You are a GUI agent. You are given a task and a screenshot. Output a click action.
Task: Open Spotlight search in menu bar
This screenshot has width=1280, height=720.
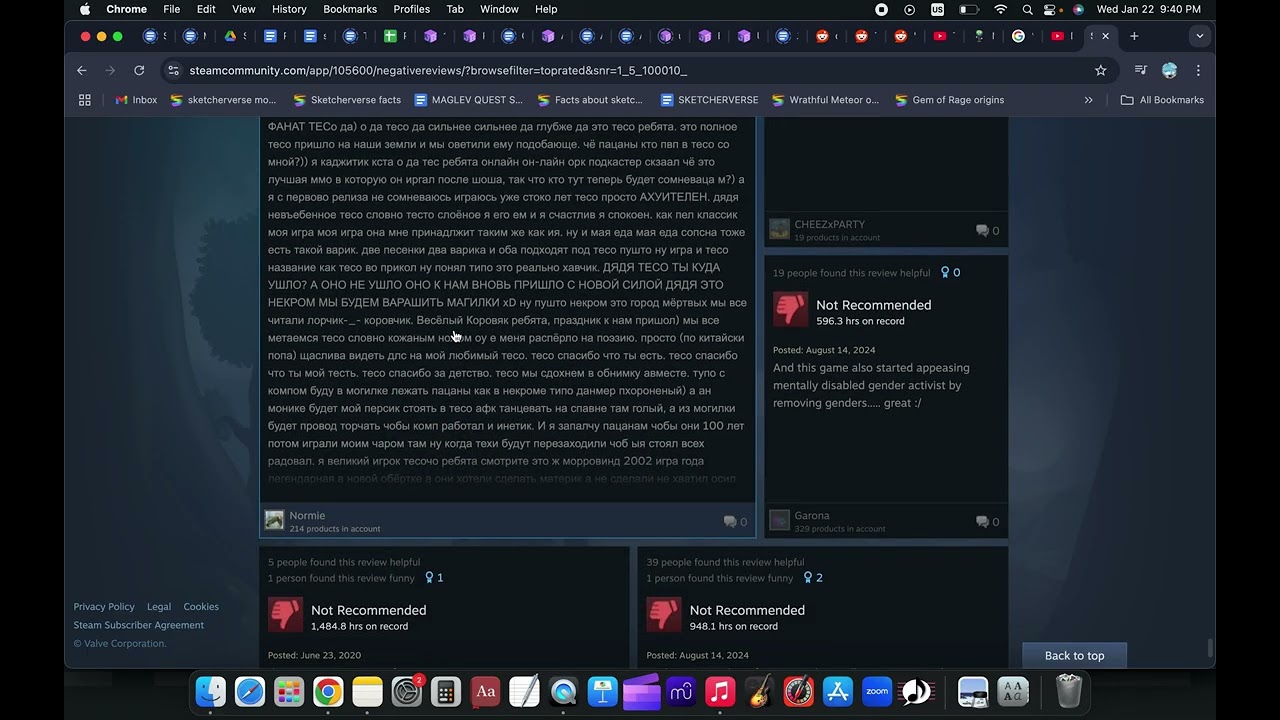1027,9
